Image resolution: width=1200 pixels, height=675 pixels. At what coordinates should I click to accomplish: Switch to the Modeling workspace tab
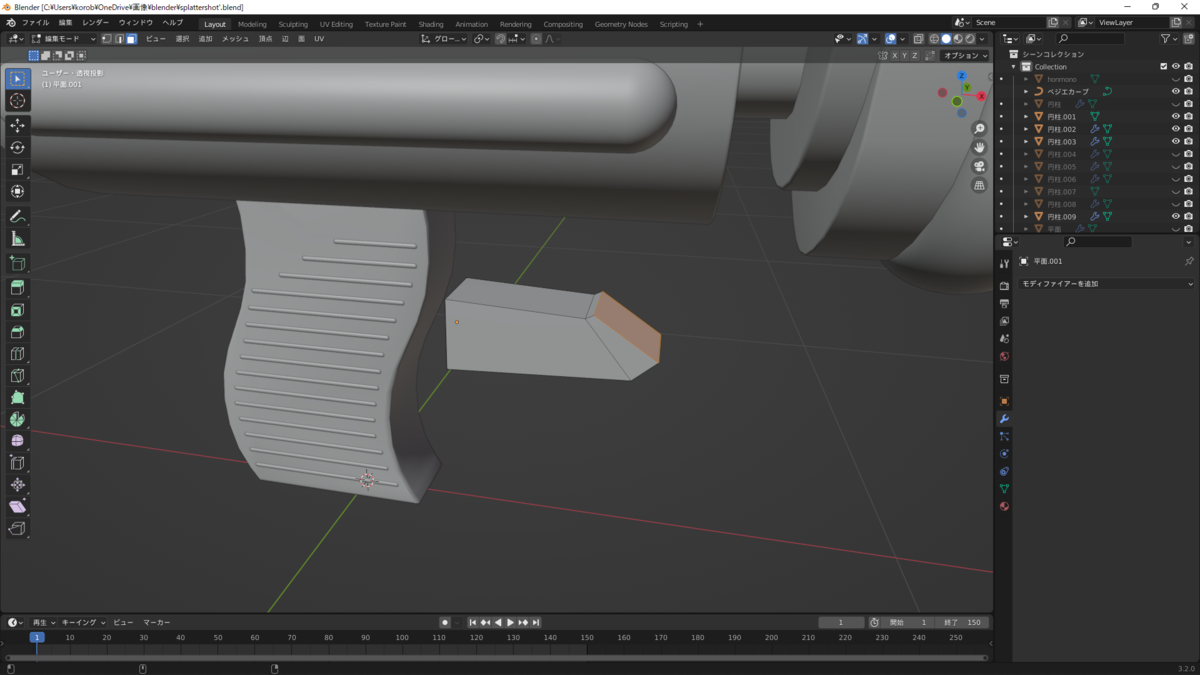point(252,24)
